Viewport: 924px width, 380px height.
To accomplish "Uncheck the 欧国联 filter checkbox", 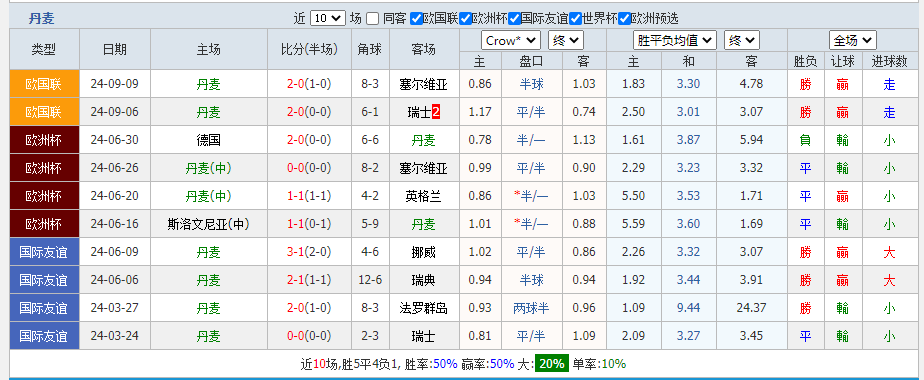I will [x=416, y=18].
